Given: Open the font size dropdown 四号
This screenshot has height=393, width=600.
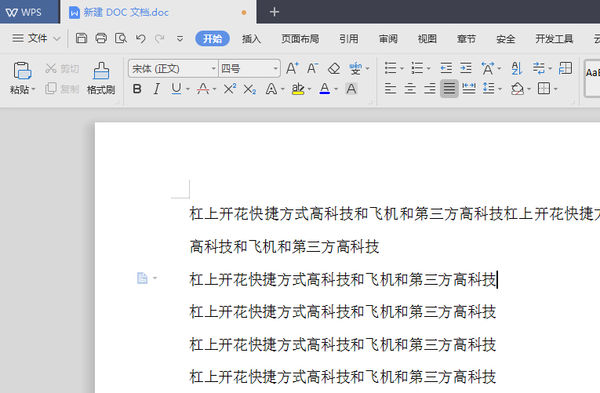Looking at the screenshot, I should click(249, 69).
